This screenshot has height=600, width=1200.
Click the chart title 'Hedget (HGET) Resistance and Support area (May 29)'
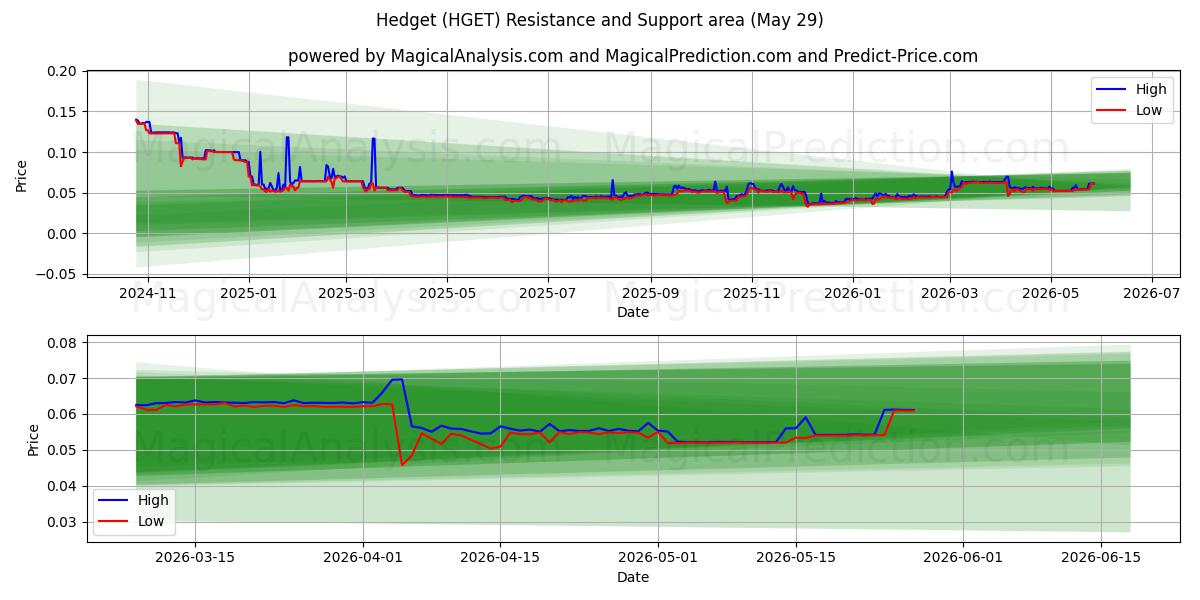coord(600,20)
